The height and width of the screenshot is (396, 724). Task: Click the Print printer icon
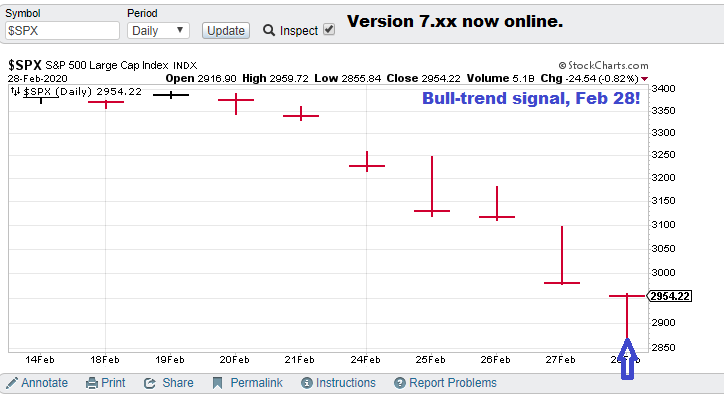coord(92,383)
